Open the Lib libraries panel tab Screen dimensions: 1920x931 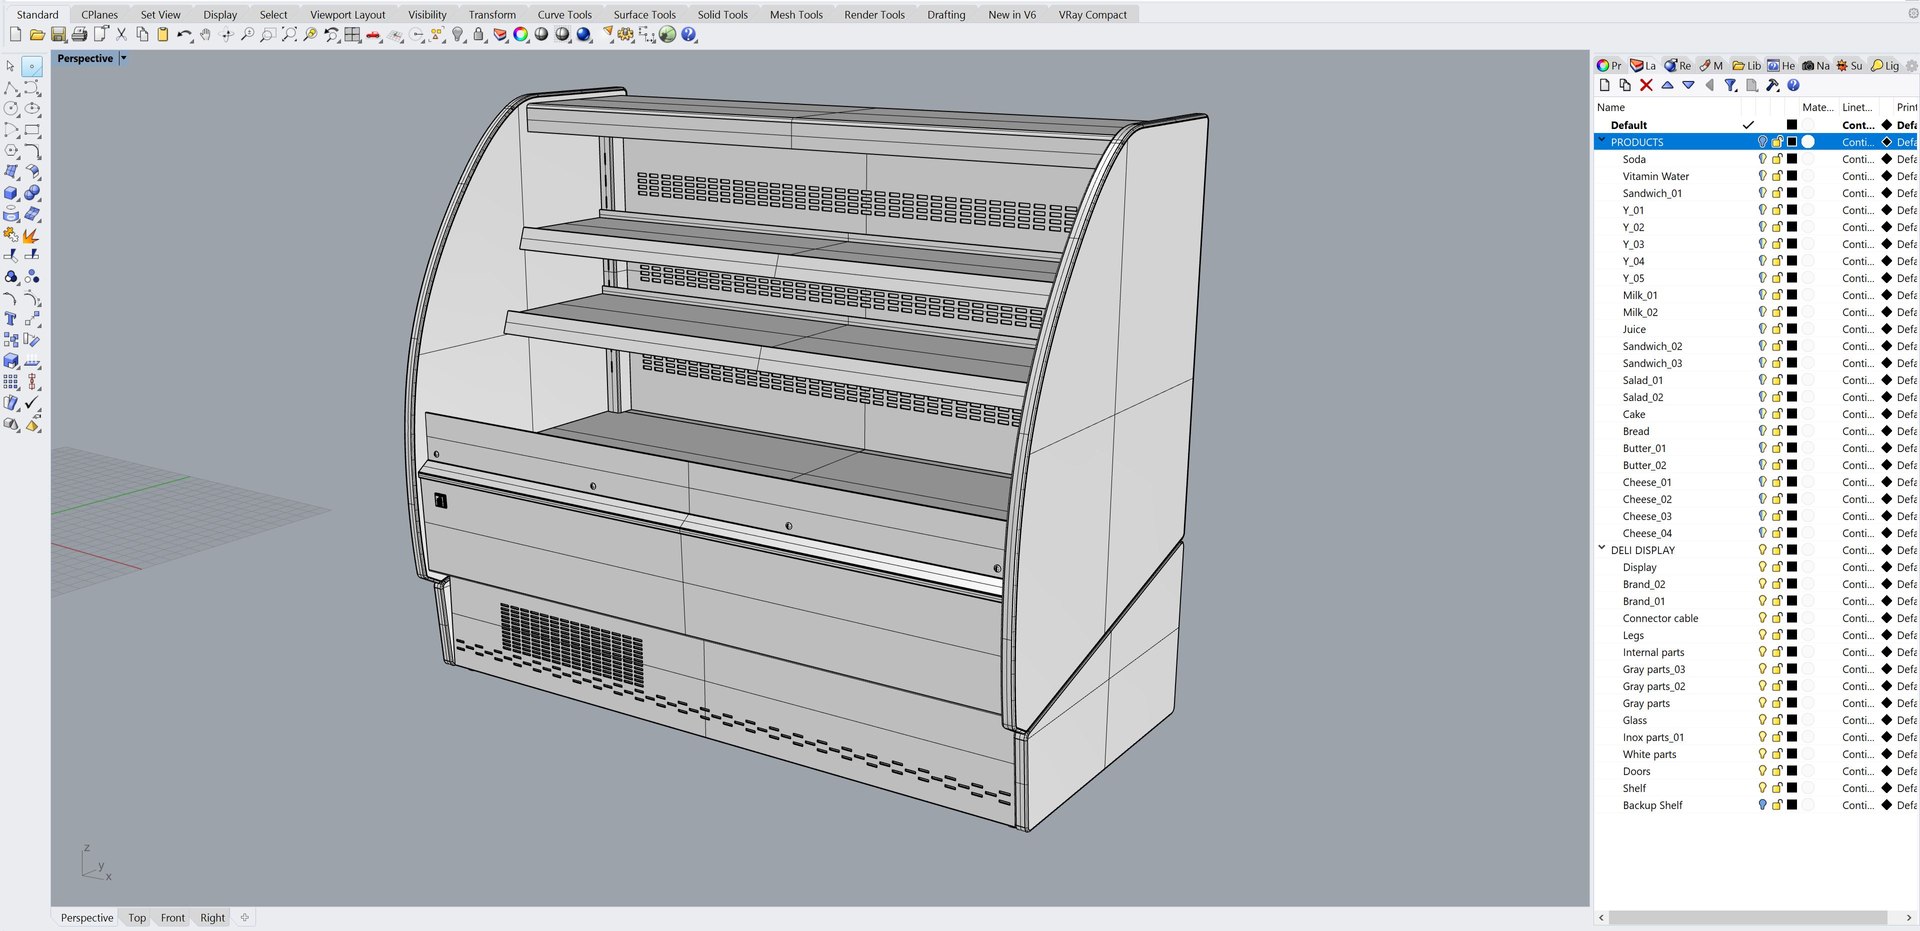point(1747,66)
